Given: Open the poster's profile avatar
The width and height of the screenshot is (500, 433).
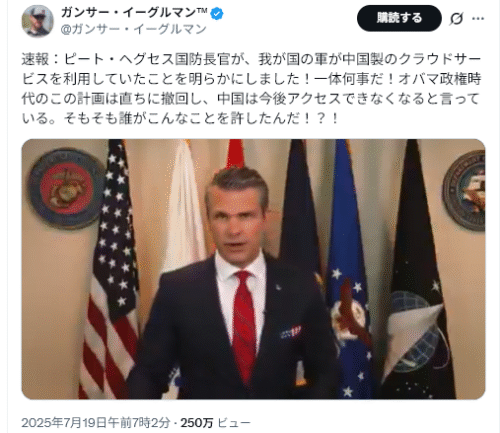Looking at the screenshot, I should pyautogui.click(x=37, y=21).
